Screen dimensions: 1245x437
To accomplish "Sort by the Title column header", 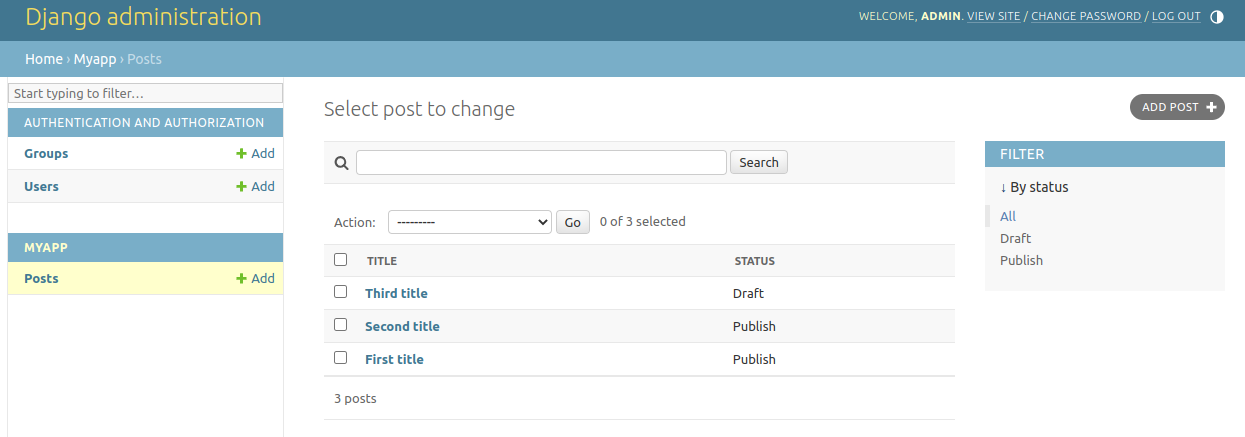I will tap(382, 261).
